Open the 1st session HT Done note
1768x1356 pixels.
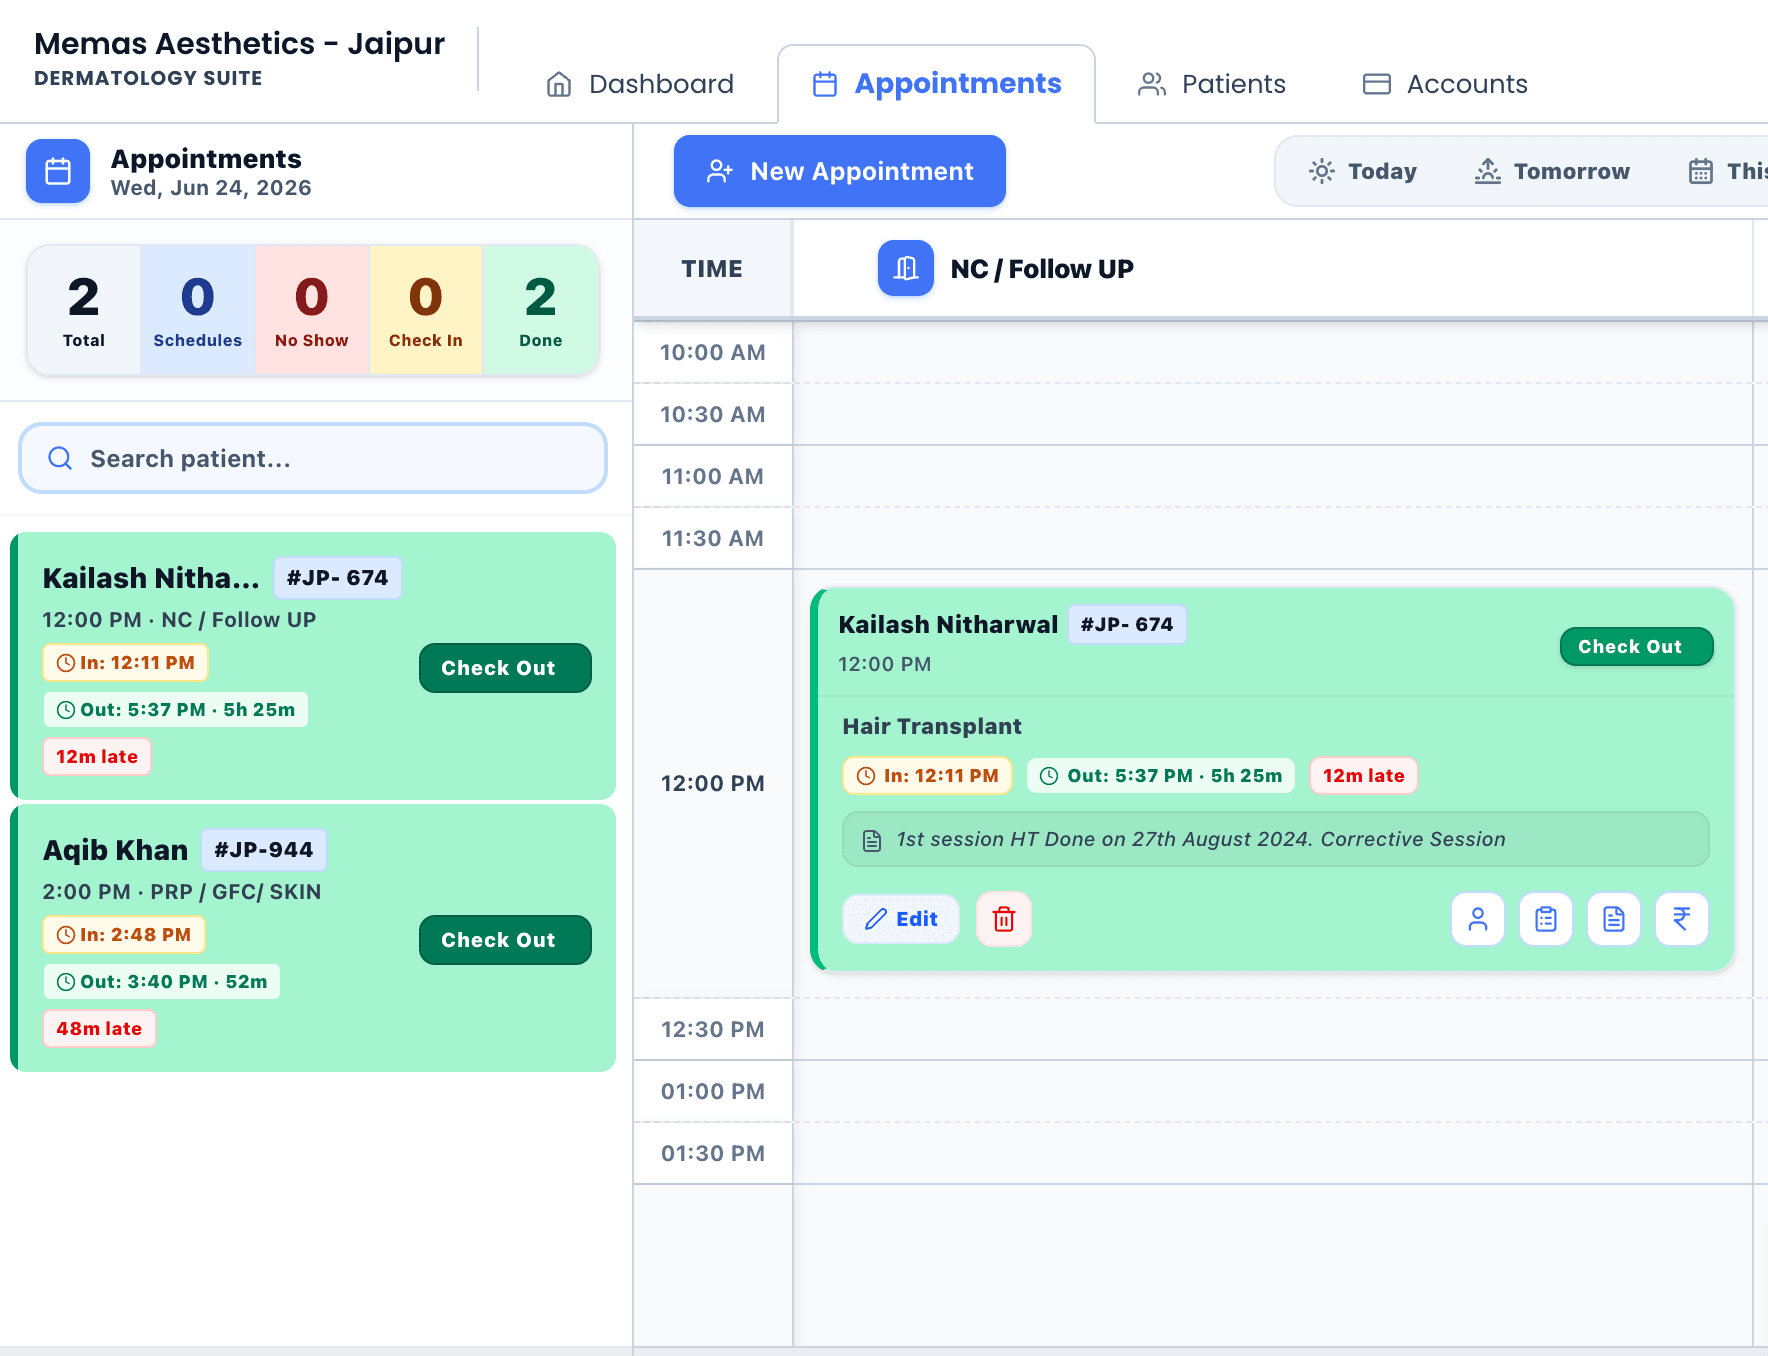[x=1276, y=839]
